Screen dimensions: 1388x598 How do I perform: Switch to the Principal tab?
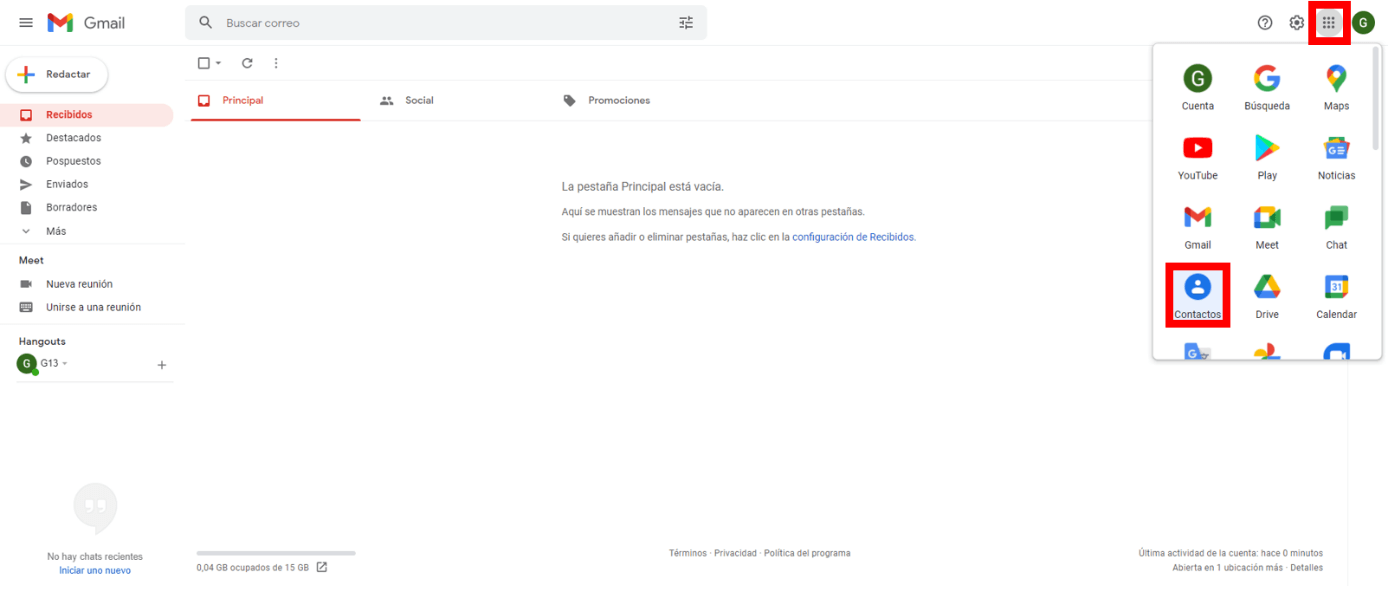coord(275,100)
